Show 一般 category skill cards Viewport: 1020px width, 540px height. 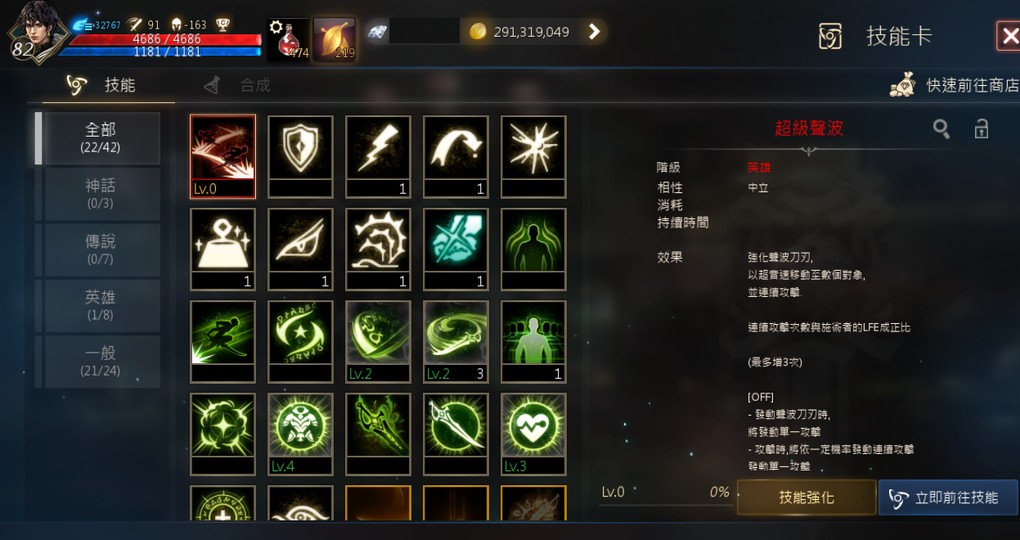click(101, 361)
